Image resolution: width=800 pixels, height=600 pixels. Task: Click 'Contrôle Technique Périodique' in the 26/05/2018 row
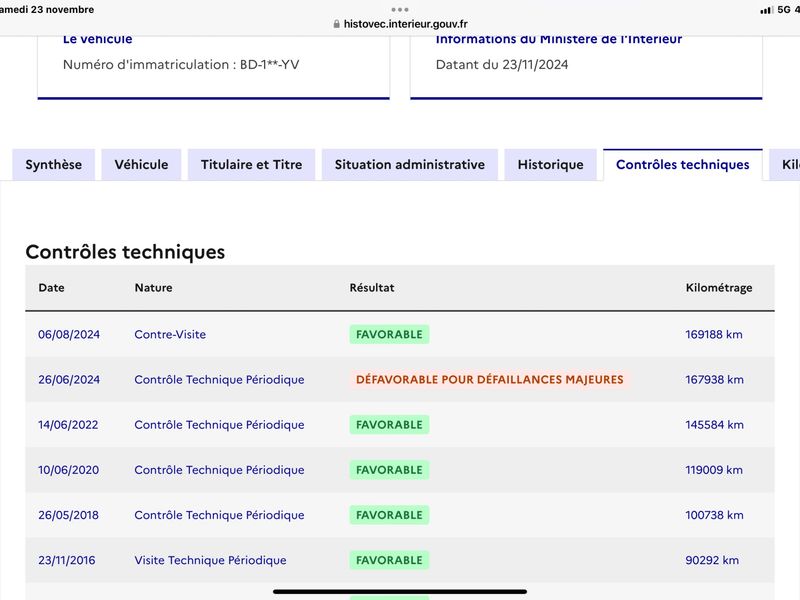[x=219, y=515]
